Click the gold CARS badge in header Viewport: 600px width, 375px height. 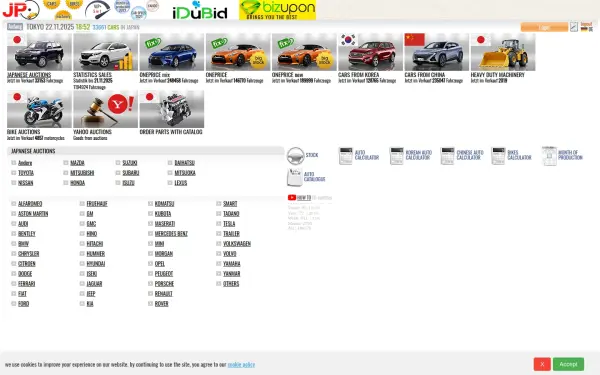pyautogui.click(x=51, y=4)
